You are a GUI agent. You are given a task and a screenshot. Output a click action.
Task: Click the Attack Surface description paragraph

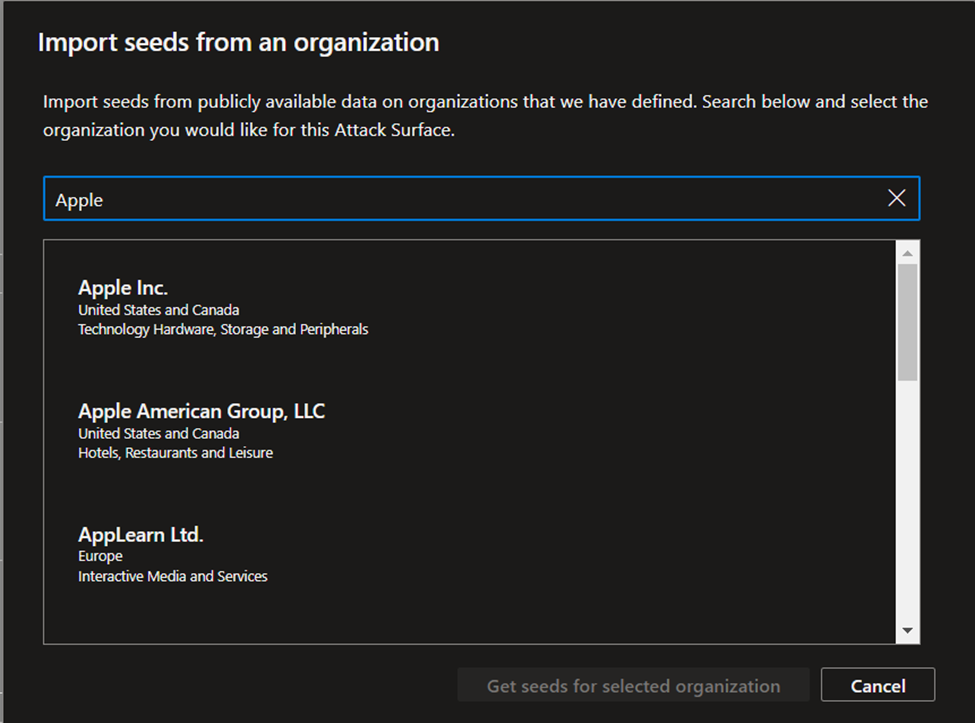pos(485,116)
